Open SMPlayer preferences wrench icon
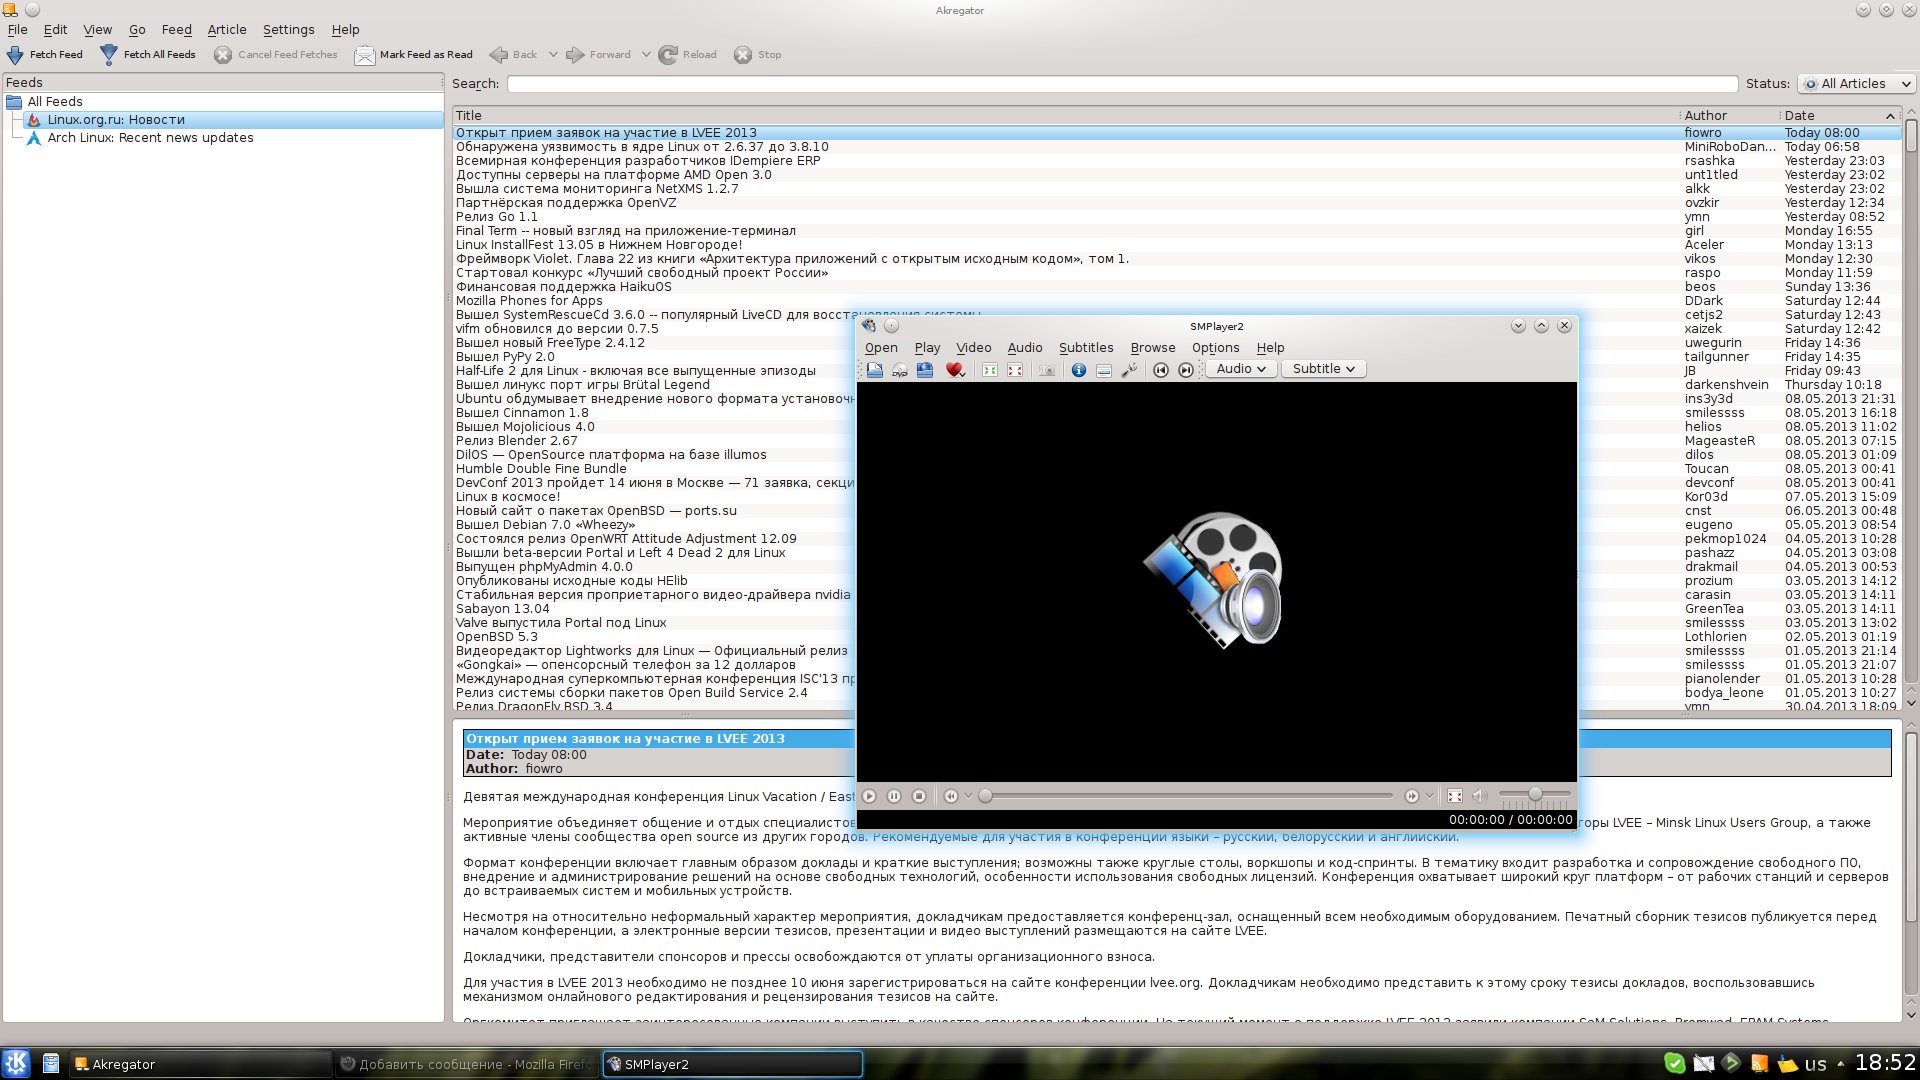The width and height of the screenshot is (1920, 1080). (1129, 370)
